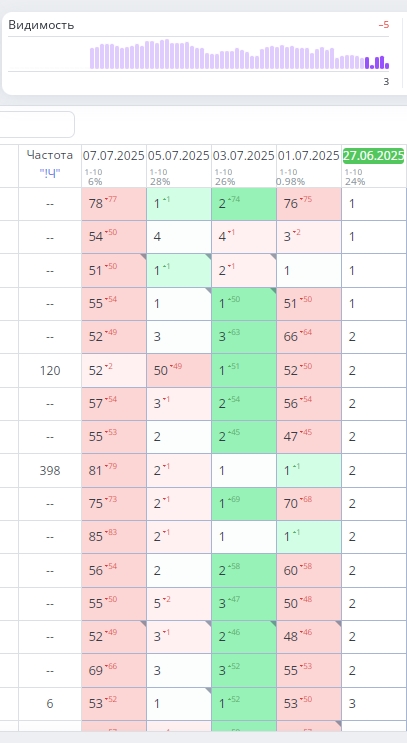
Task: Select the 07.07.2025 date column header
Action: tap(114, 155)
